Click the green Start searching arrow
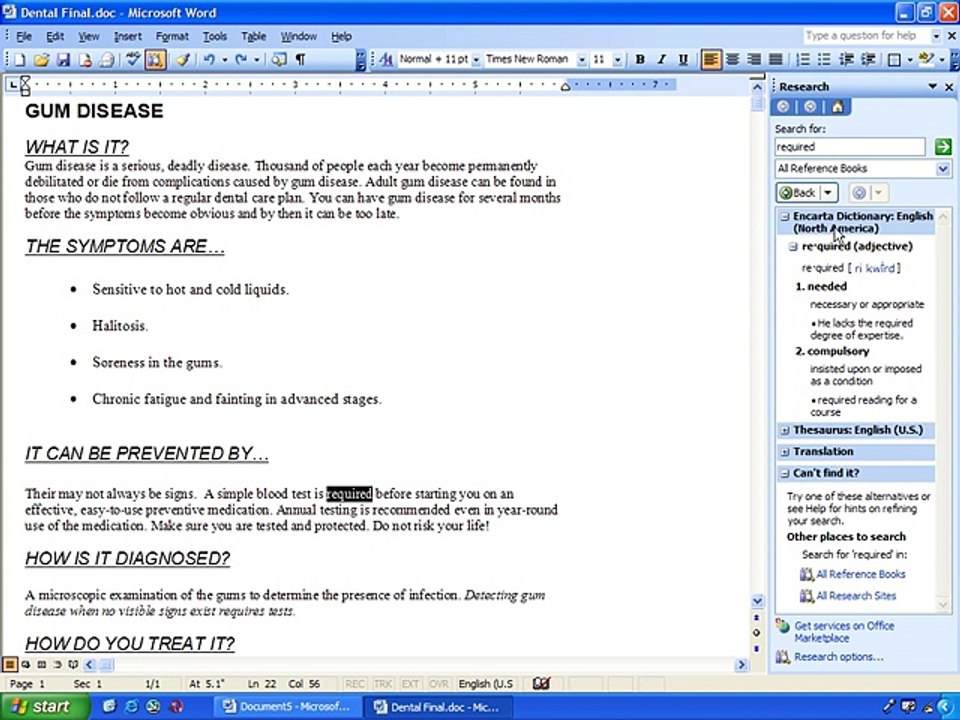This screenshot has width=960, height=720. (x=943, y=146)
